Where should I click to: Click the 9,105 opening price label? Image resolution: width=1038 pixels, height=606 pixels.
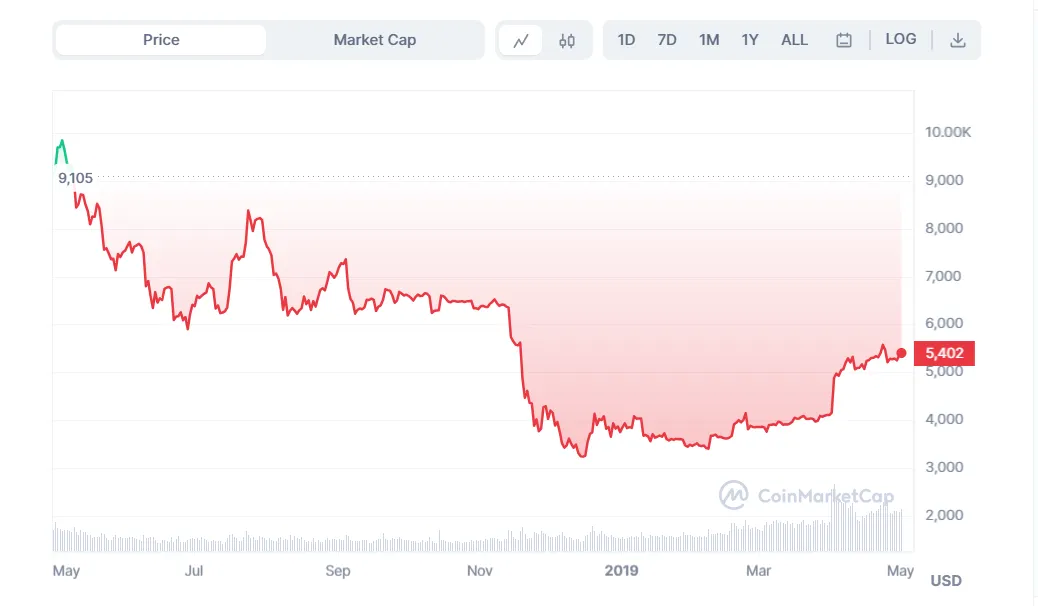(x=75, y=178)
